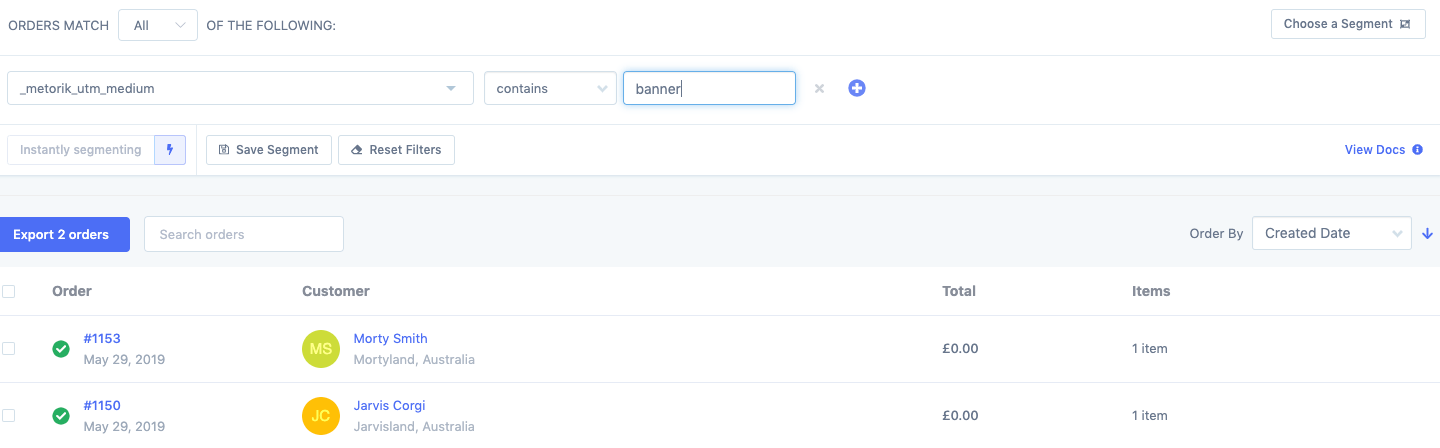Expand the _metorik_utm_medium field dropdown
Viewport: 1440px width, 448px height.
pos(240,88)
